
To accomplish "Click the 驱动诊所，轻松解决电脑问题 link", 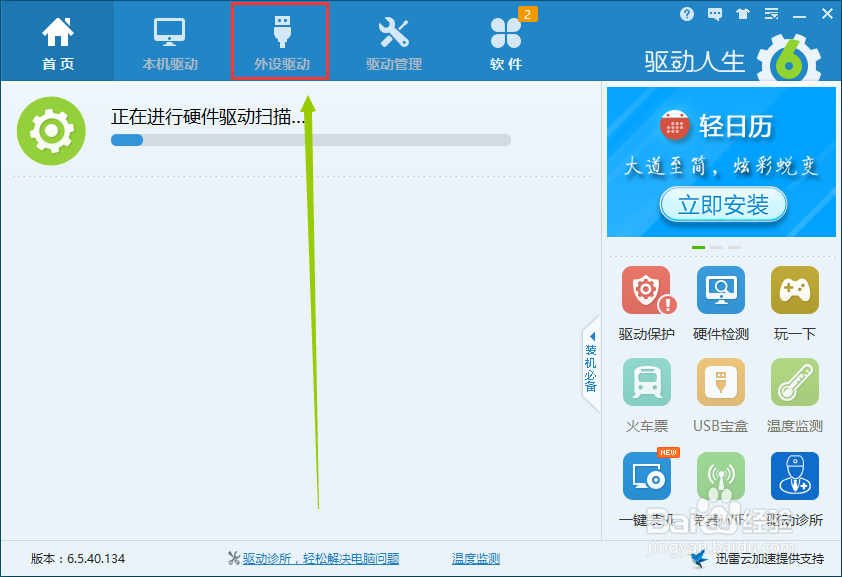I will click(x=321, y=559).
